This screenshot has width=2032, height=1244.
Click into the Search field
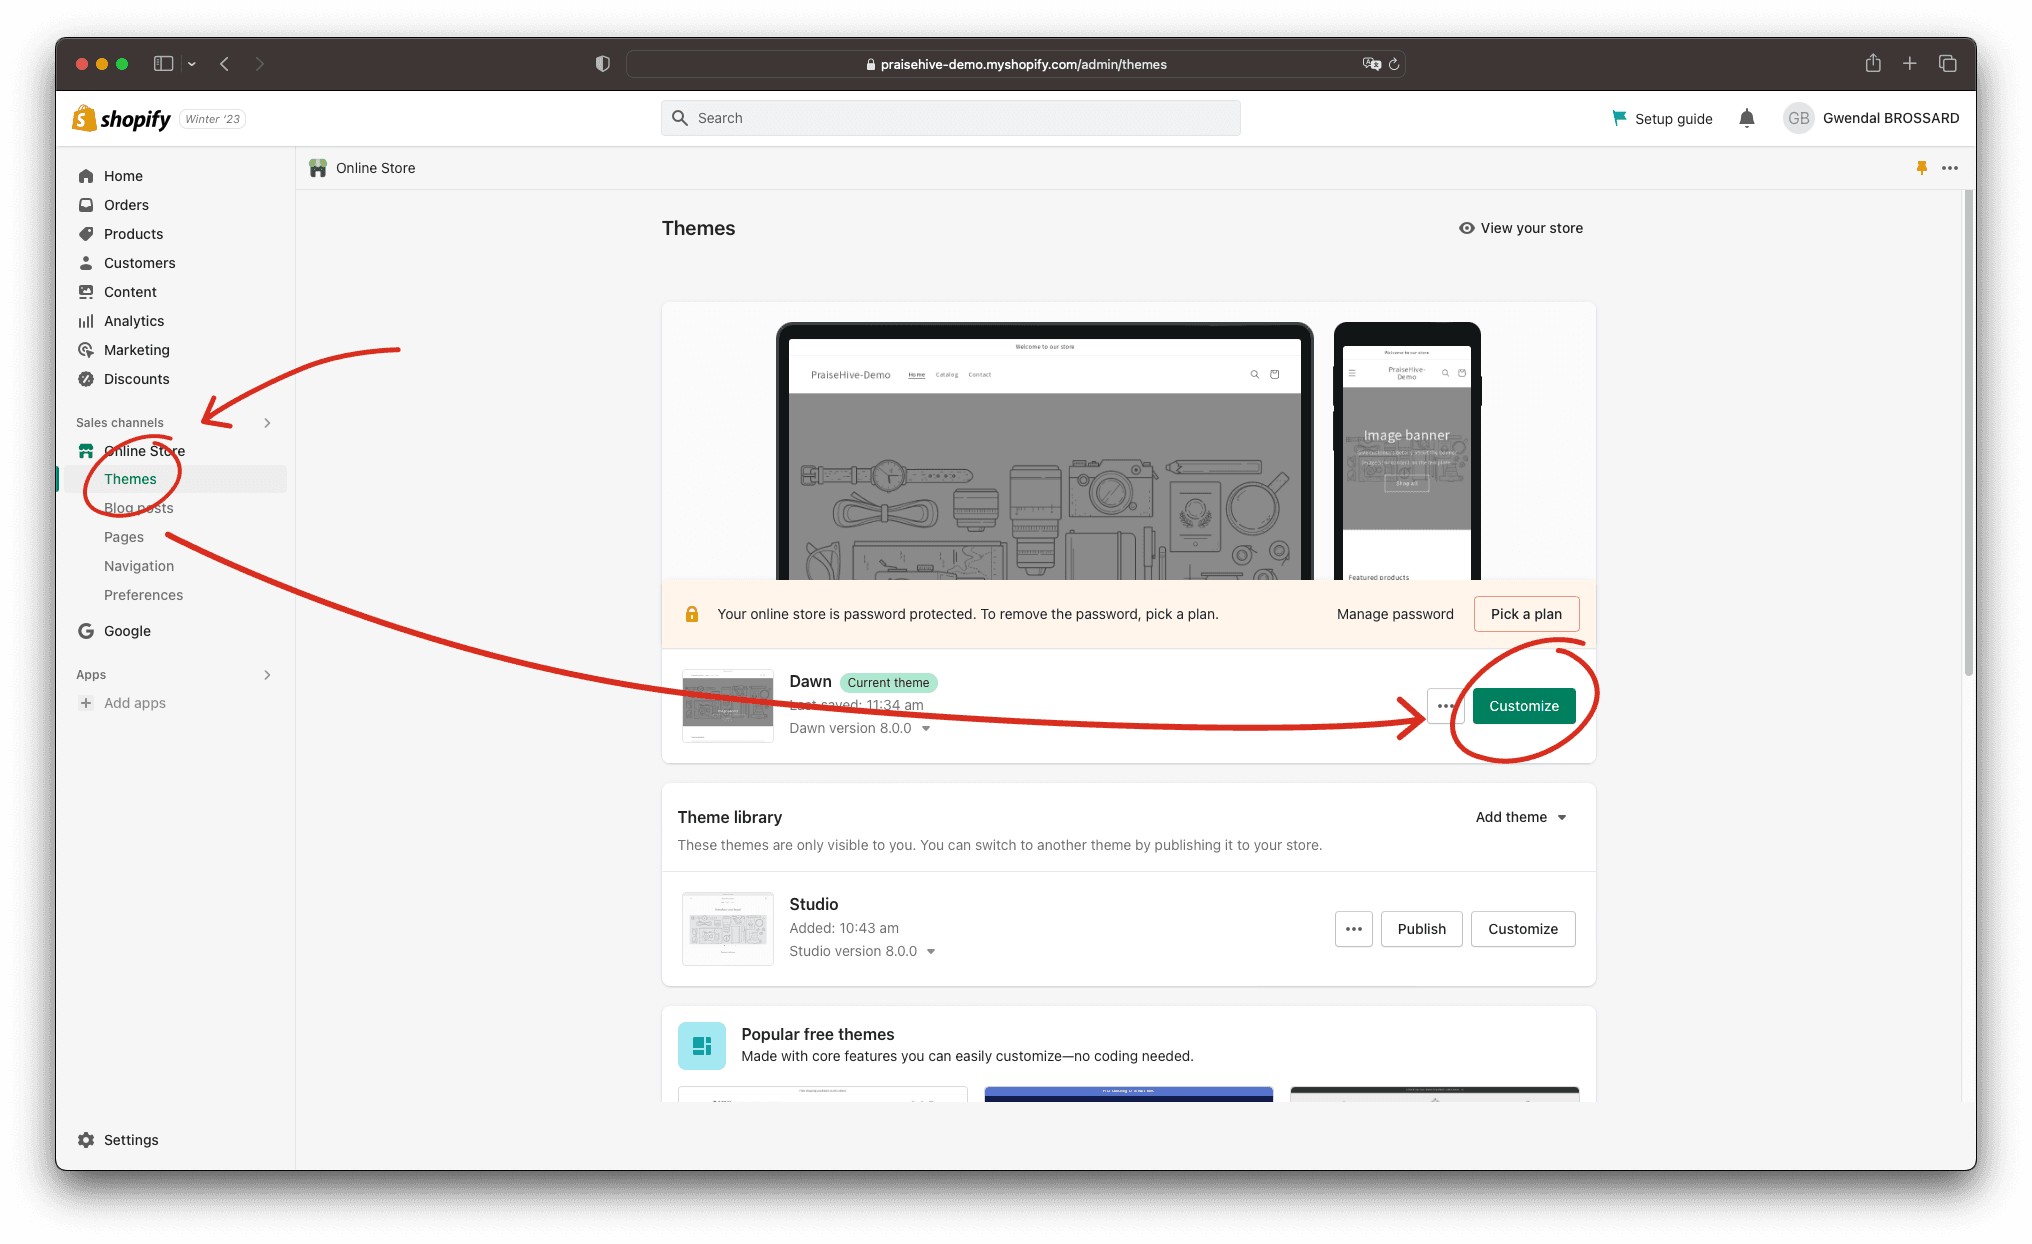[950, 118]
